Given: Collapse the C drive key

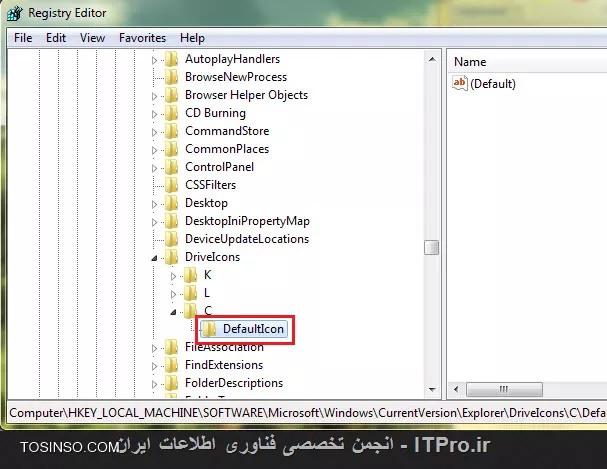Looking at the screenshot, I should click(173, 312).
